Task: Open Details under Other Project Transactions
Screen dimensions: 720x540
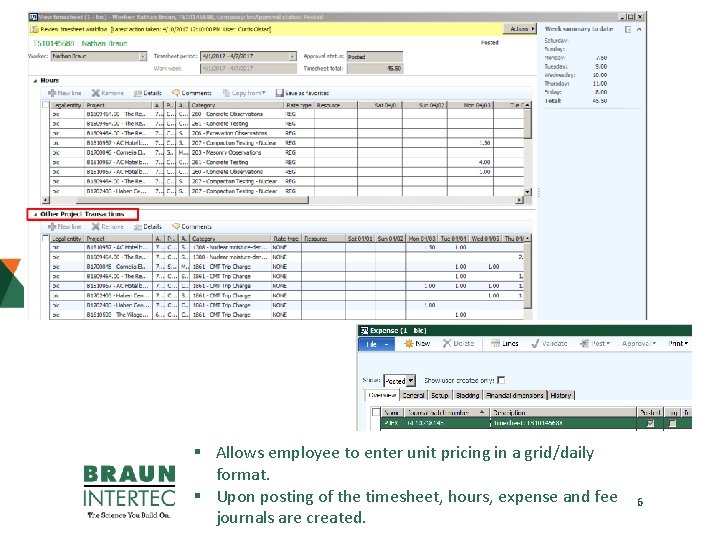Action: [x=148, y=227]
